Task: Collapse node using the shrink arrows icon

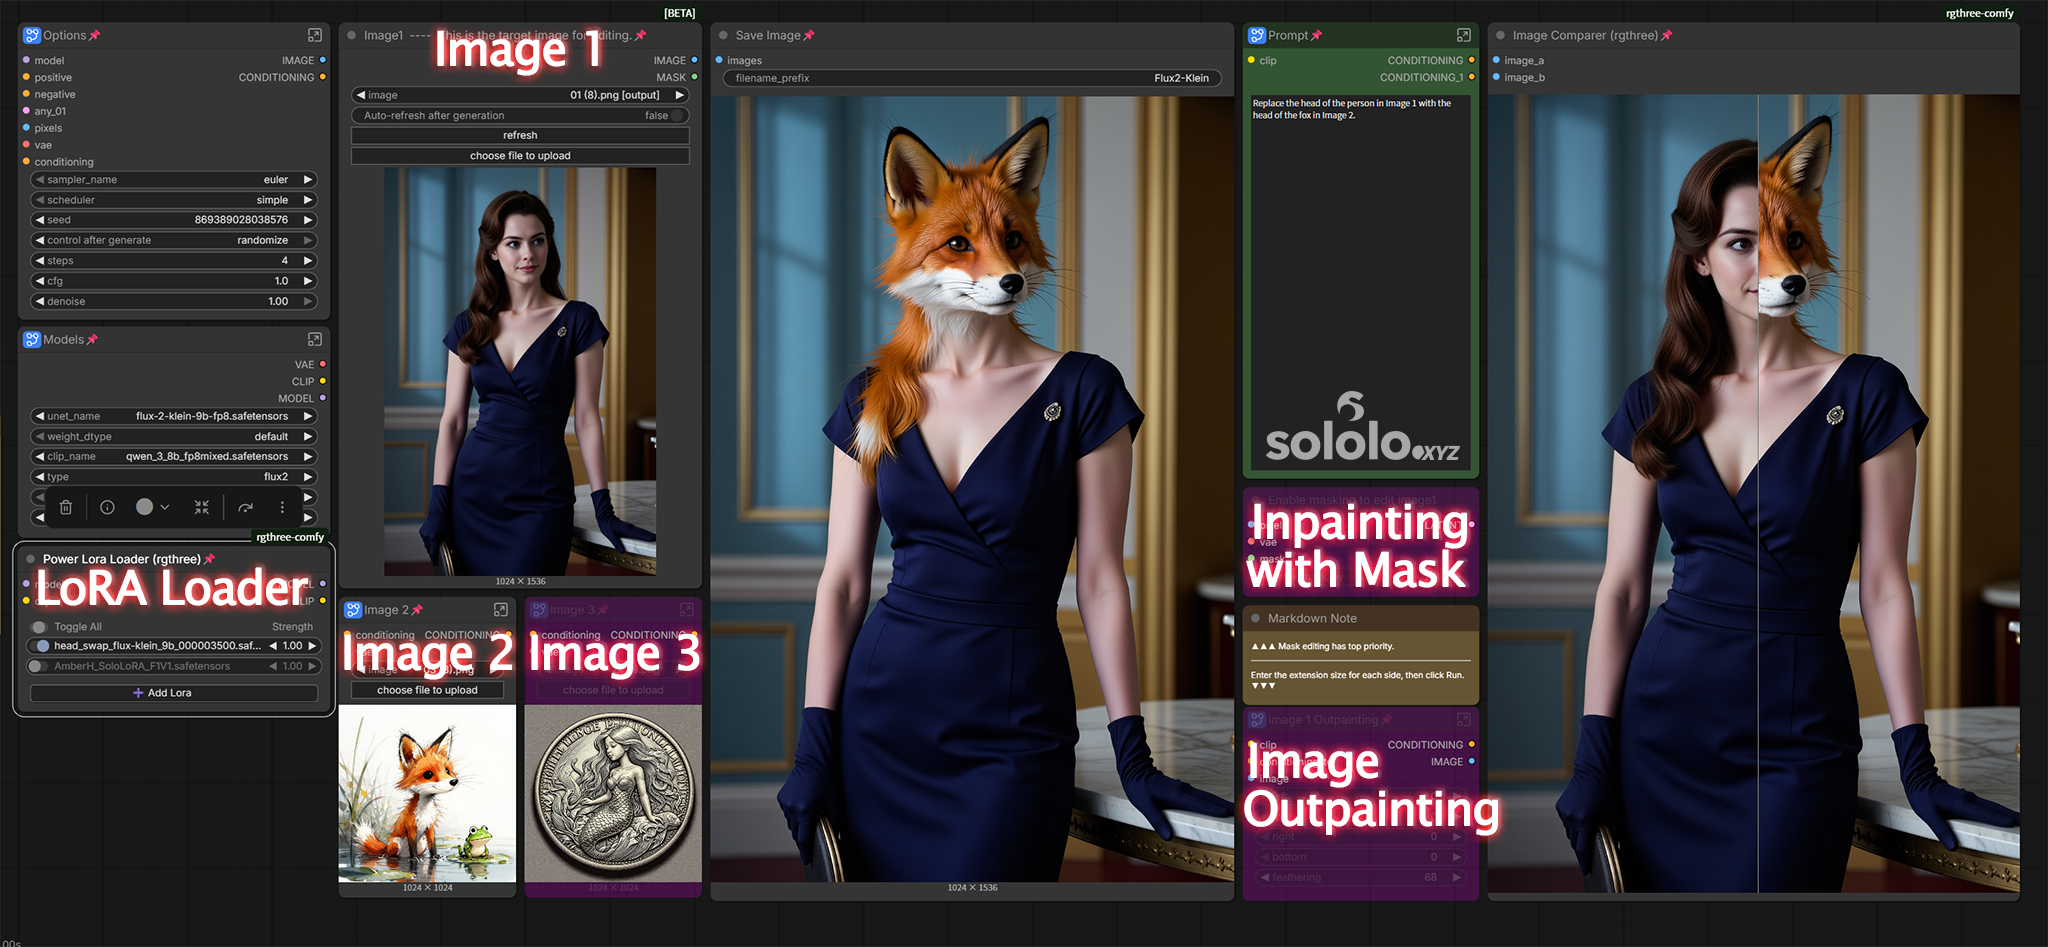Action: (202, 507)
